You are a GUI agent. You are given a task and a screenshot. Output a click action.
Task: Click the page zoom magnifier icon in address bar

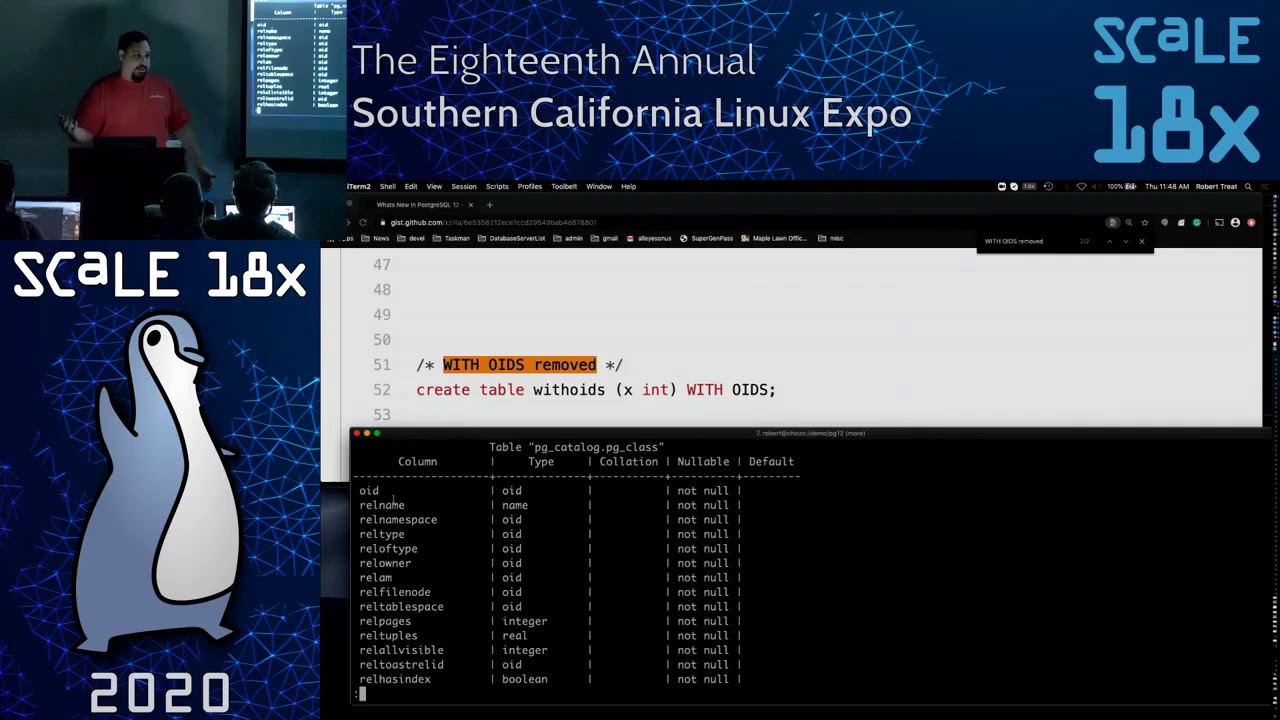[x=1129, y=222]
